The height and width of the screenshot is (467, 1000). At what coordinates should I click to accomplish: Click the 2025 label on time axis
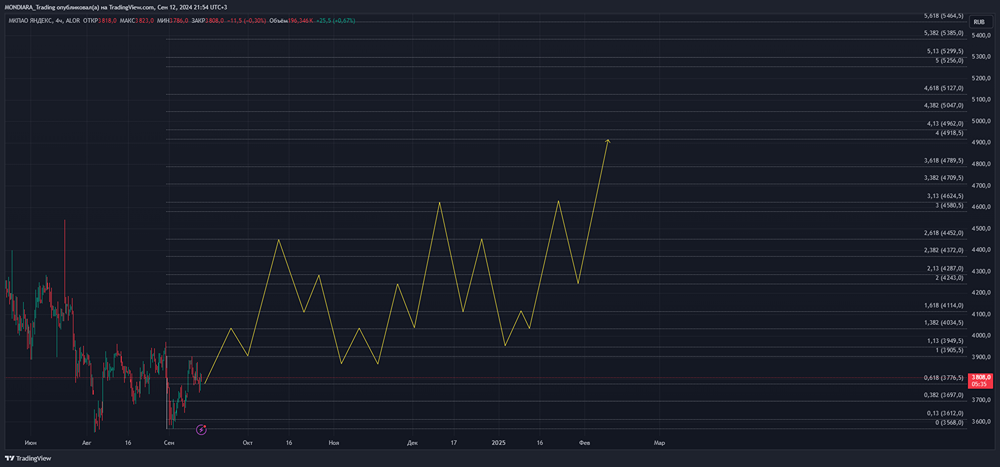(499, 442)
